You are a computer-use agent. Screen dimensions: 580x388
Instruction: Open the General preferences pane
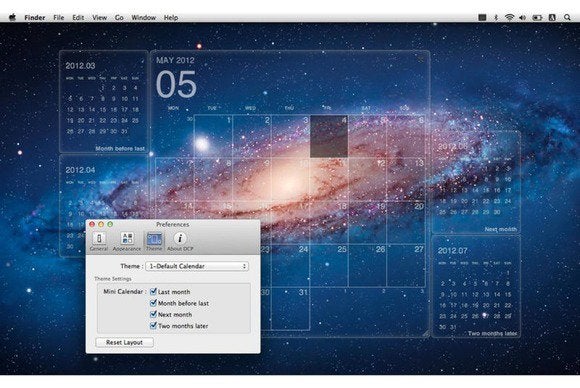99,242
